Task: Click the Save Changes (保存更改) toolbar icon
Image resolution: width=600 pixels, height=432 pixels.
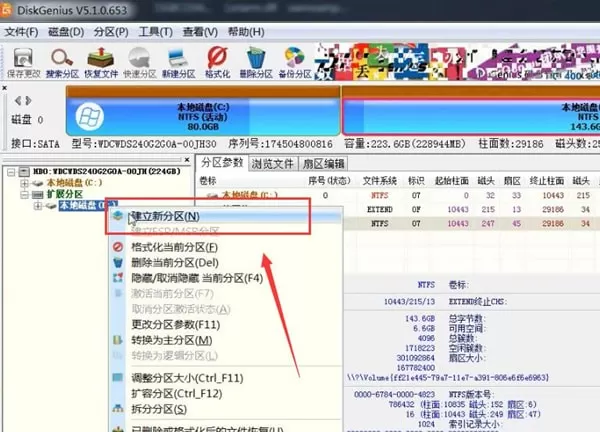Action: point(23,62)
